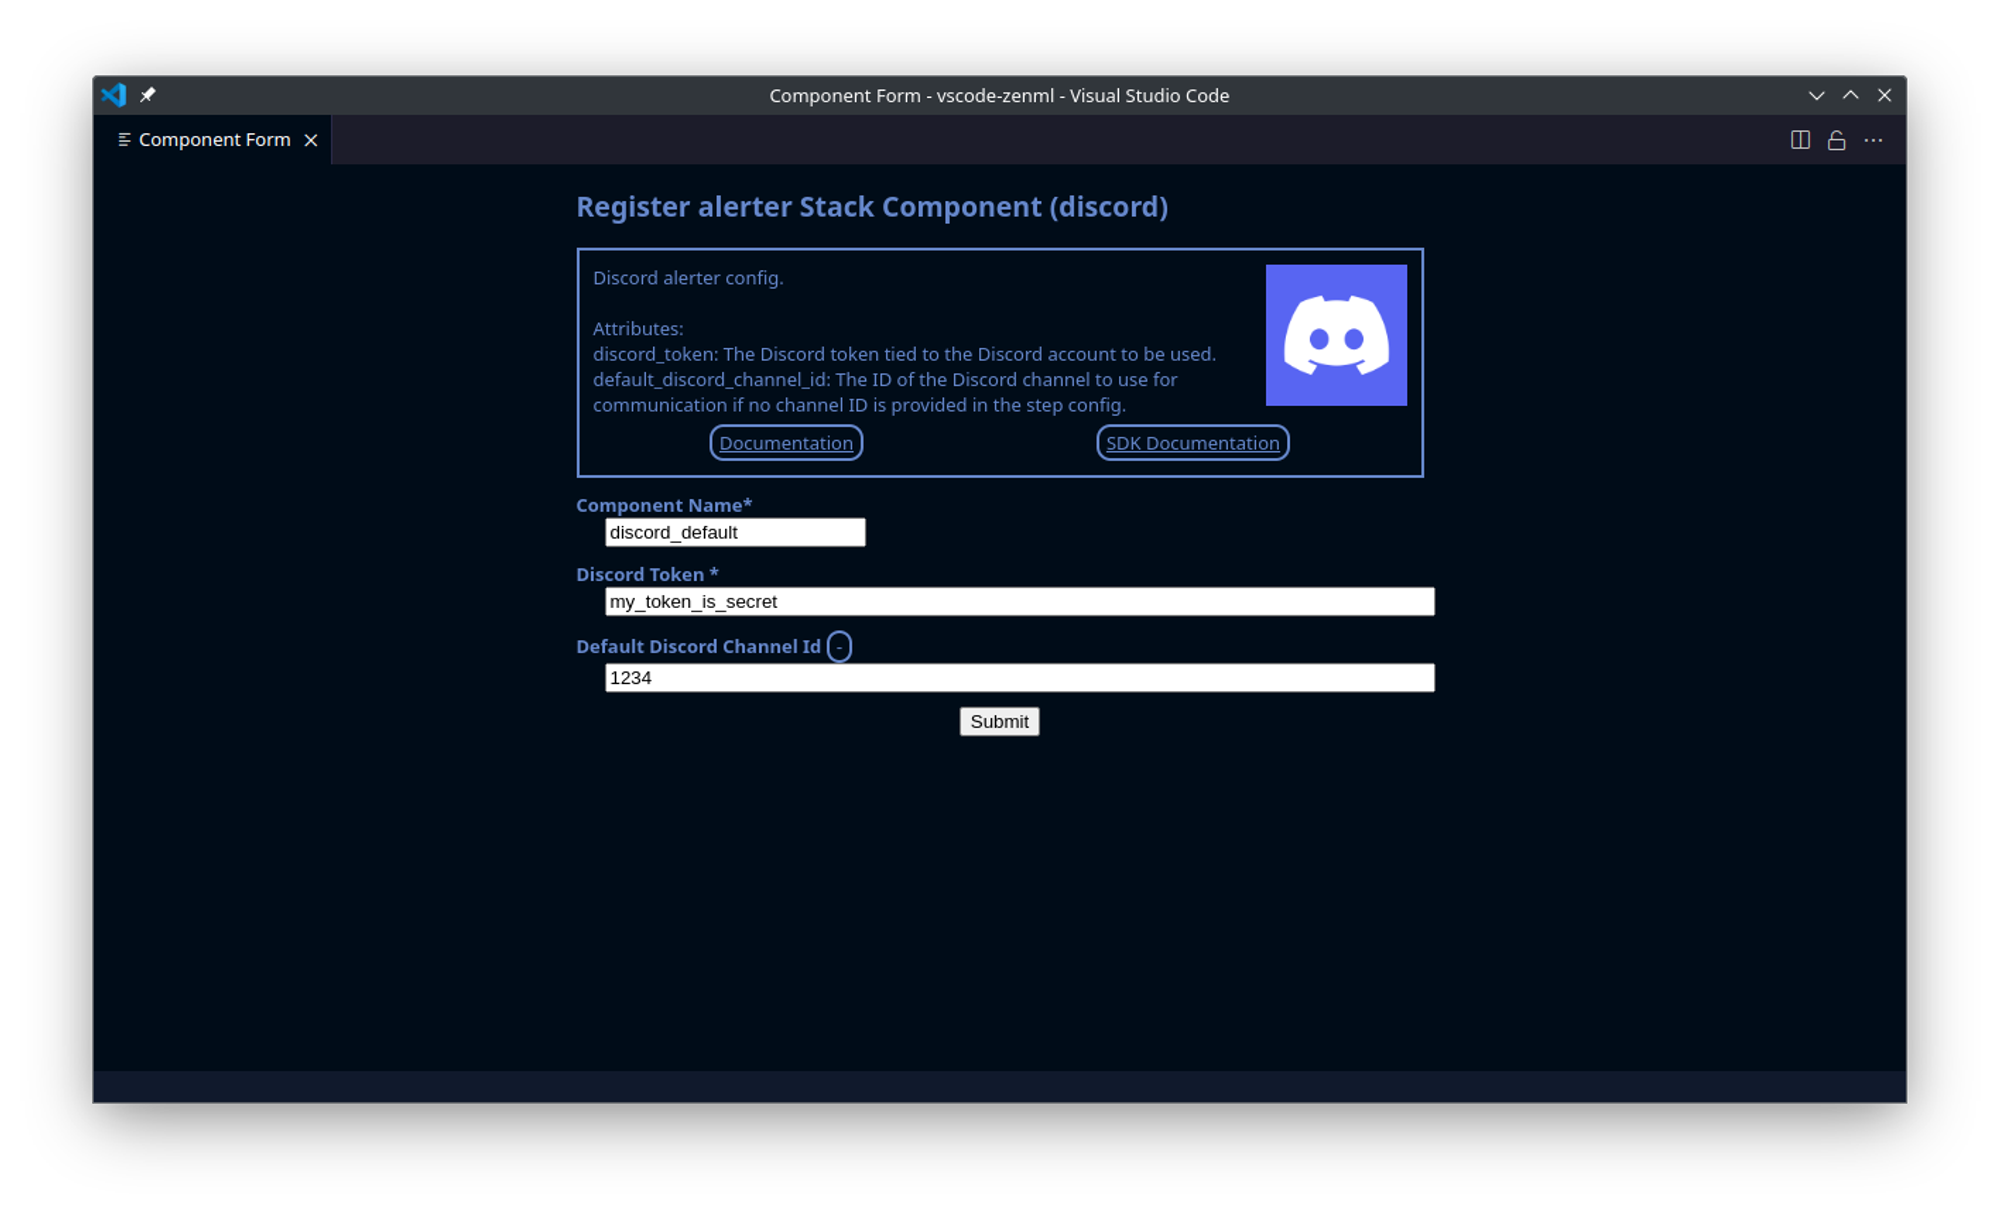This screenshot has width=2000, height=1213.
Task: Click the Default Discord Channel Id label
Action: tap(698, 646)
